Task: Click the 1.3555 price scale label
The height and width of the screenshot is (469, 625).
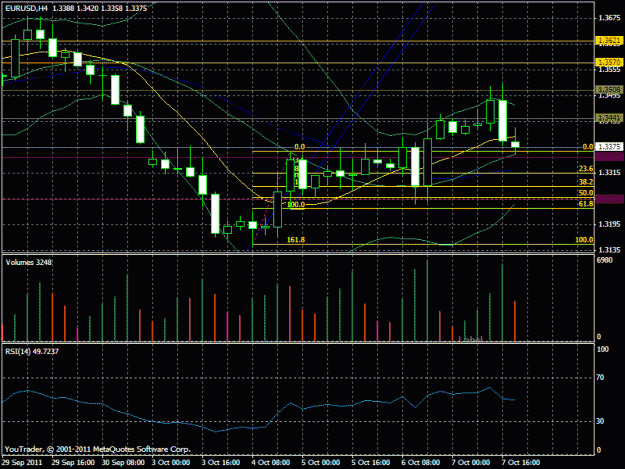Action: [x=609, y=70]
